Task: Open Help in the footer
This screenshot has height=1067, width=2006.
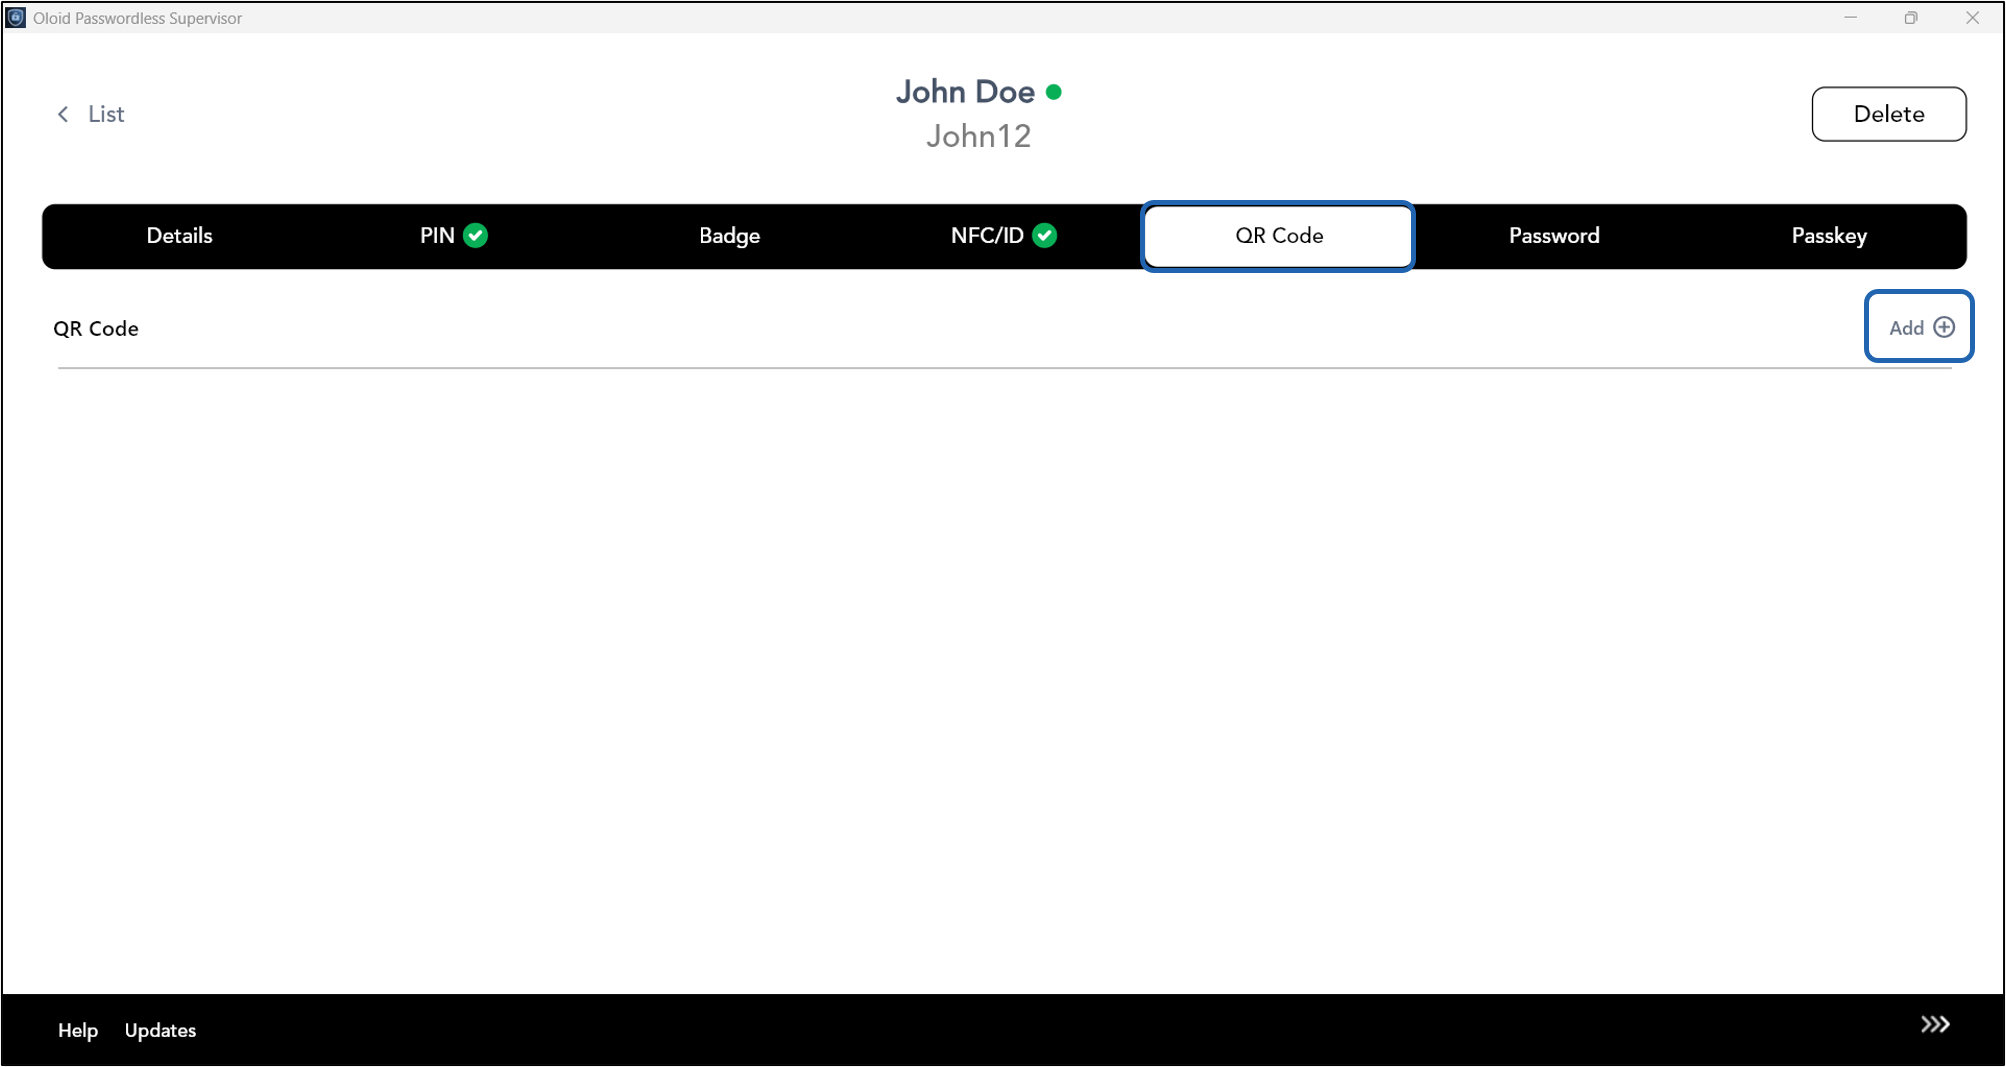Action: (x=78, y=1030)
